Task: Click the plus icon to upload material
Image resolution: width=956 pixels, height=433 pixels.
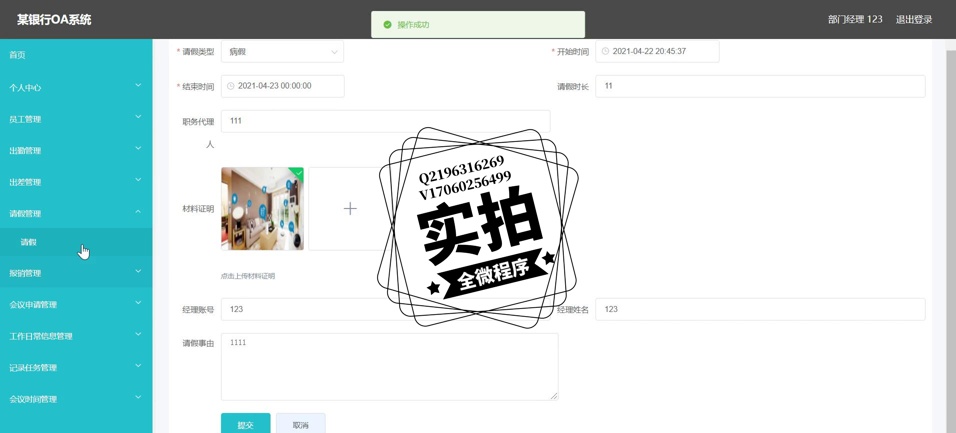Action: [x=349, y=209]
